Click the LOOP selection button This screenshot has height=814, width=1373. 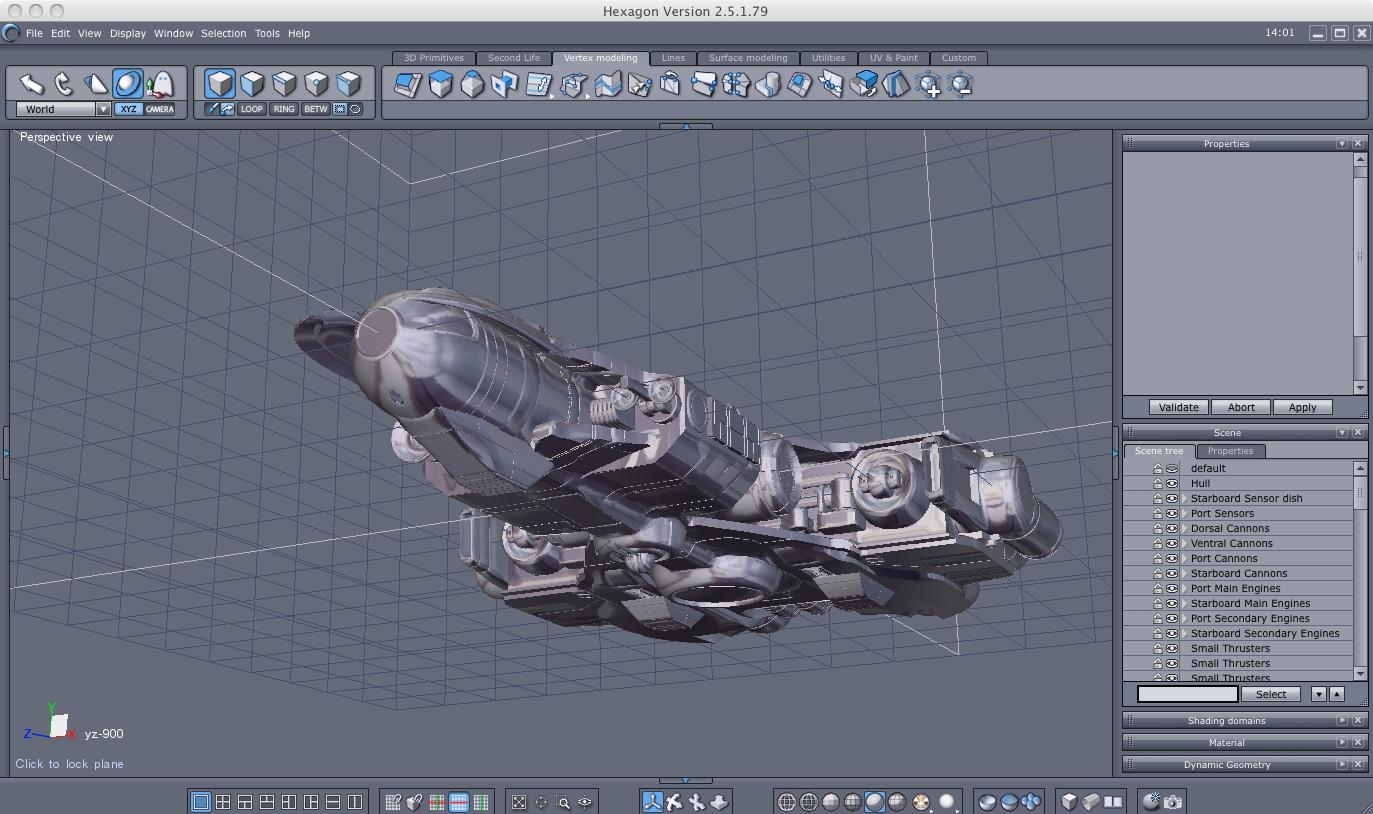pyautogui.click(x=252, y=109)
